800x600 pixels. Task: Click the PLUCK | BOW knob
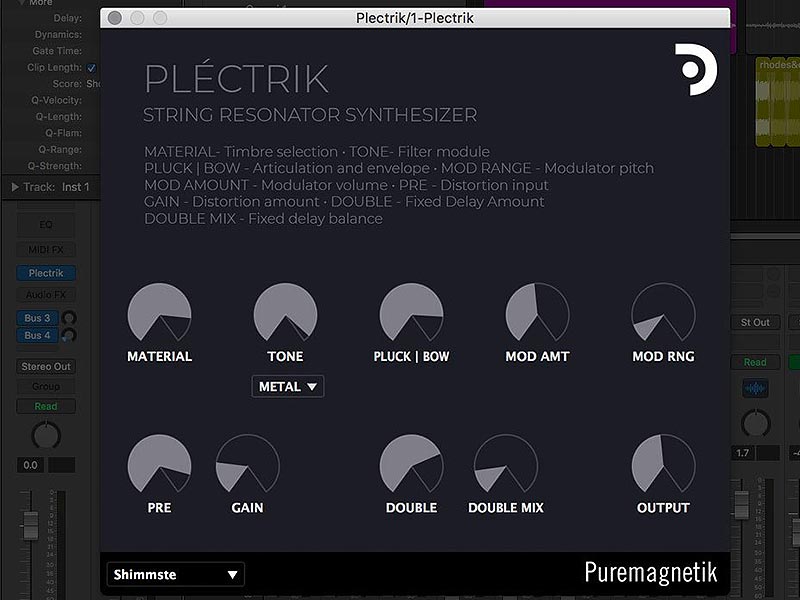[x=411, y=313]
